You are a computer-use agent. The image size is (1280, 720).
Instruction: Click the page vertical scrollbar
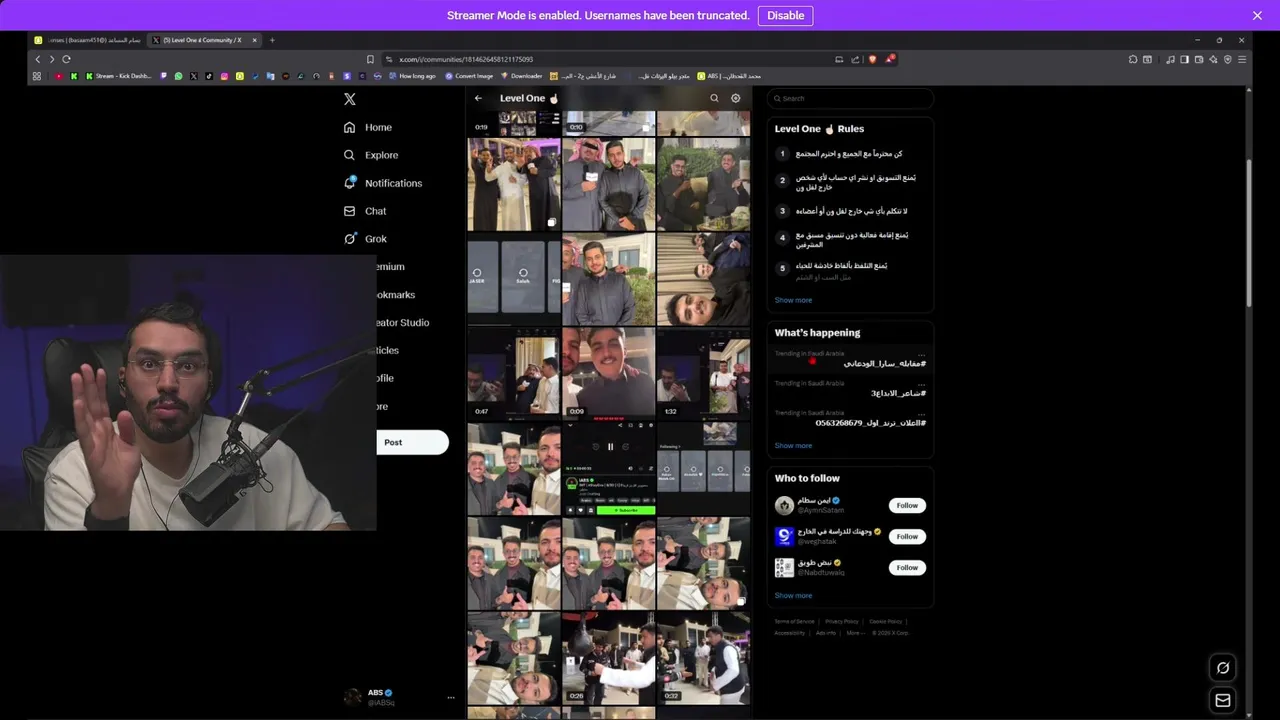pyautogui.click(x=1248, y=232)
